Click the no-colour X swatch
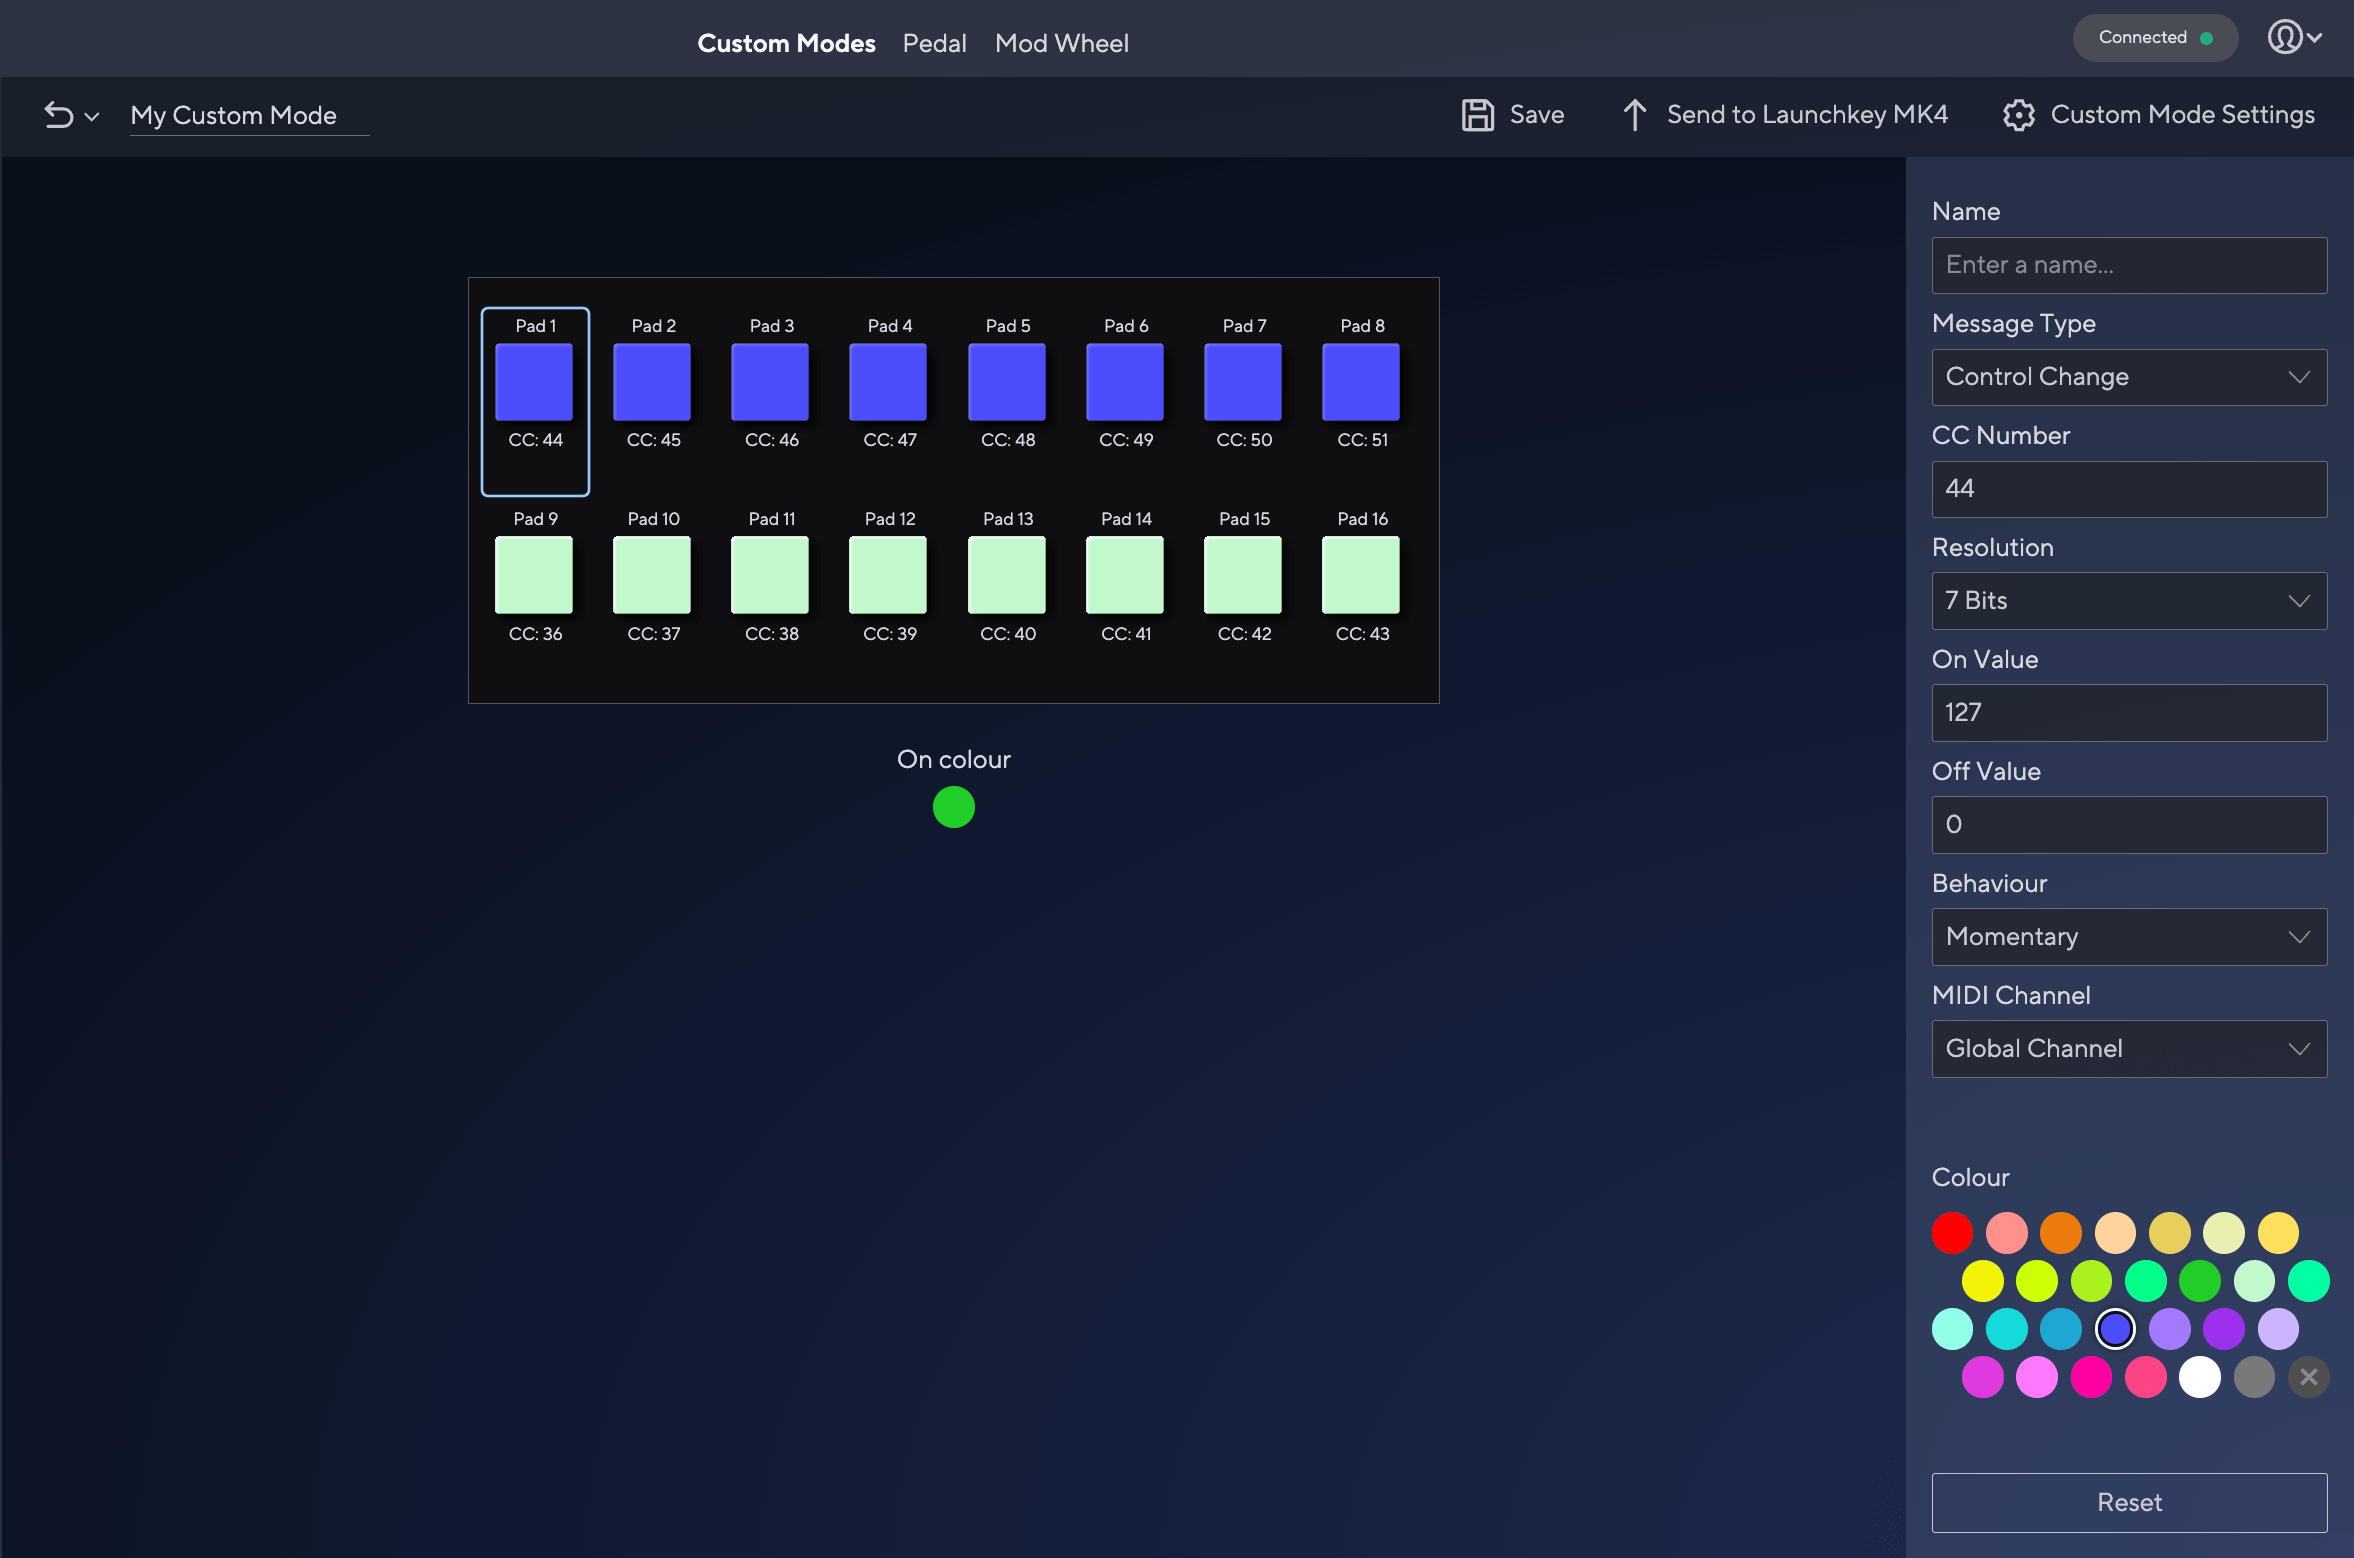This screenshot has width=2354, height=1558. click(x=2308, y=1377)
